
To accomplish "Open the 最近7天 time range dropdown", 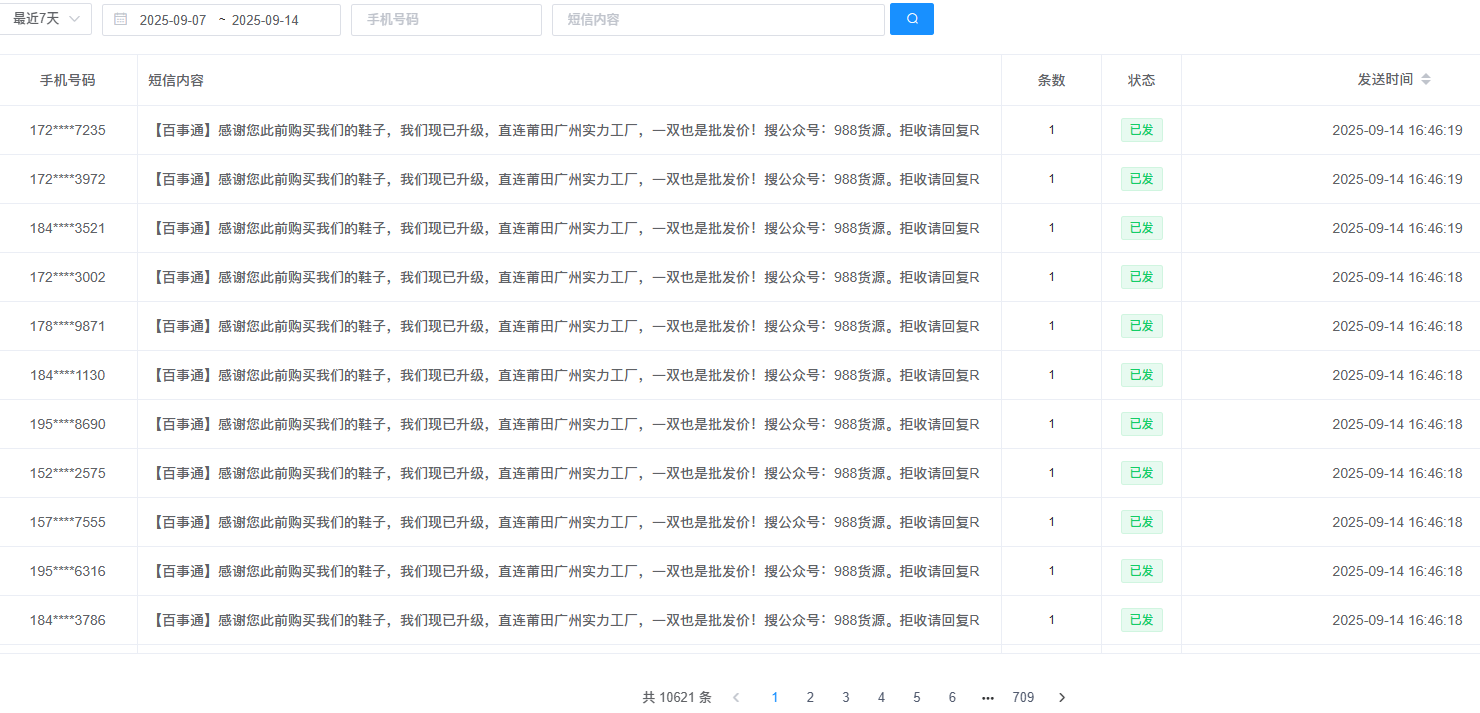I will pyautogui.click(x=45, y=19).
